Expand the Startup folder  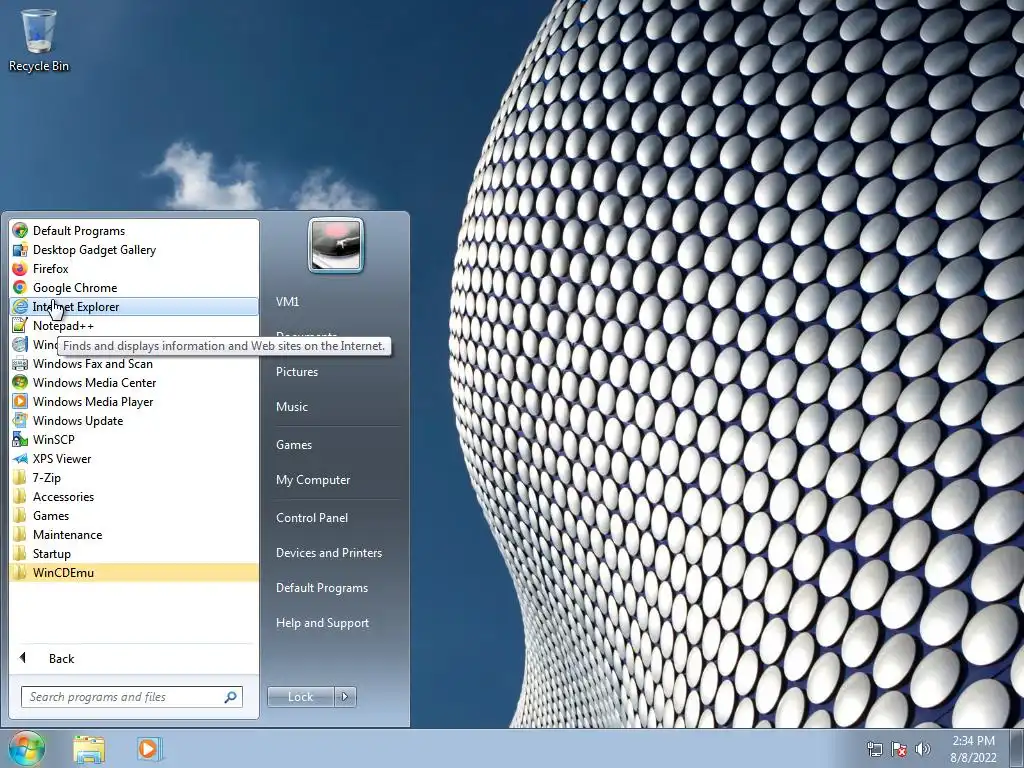[134, 553]
